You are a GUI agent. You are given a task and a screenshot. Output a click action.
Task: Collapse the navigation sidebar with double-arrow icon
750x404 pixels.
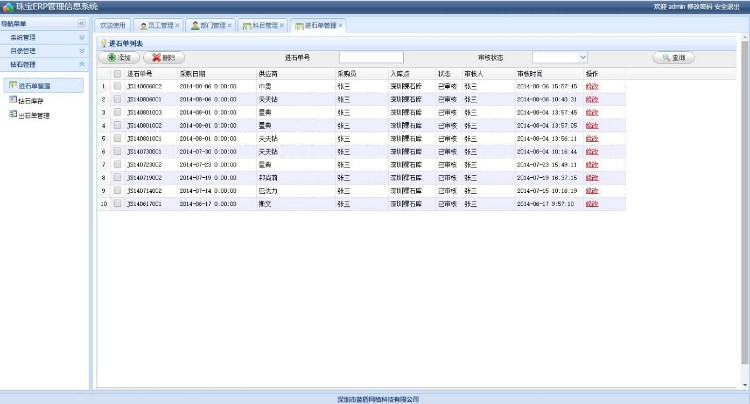81,23
